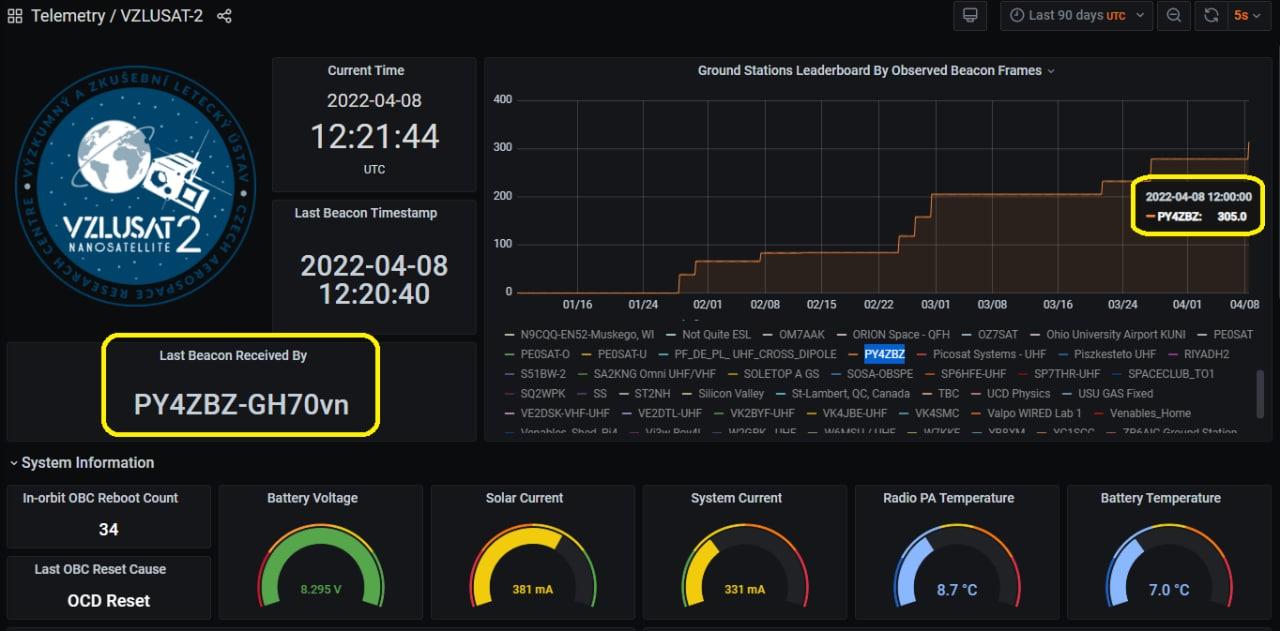This screenshot has width=1280, height=631.
Task: Click the Battery Voltage panel title
Action: tap(312, 498)
